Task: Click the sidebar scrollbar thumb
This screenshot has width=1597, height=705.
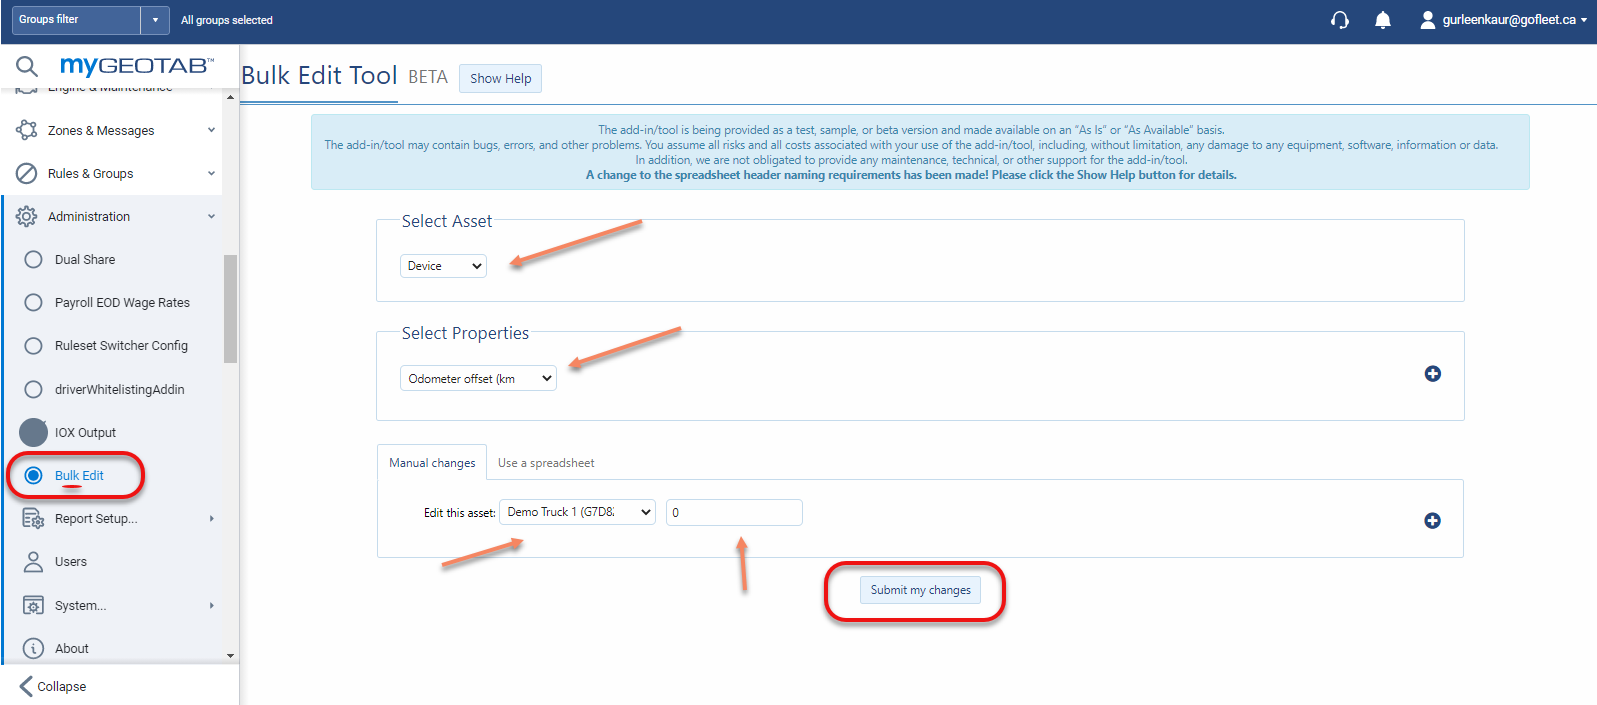Action: coord(230,308)
